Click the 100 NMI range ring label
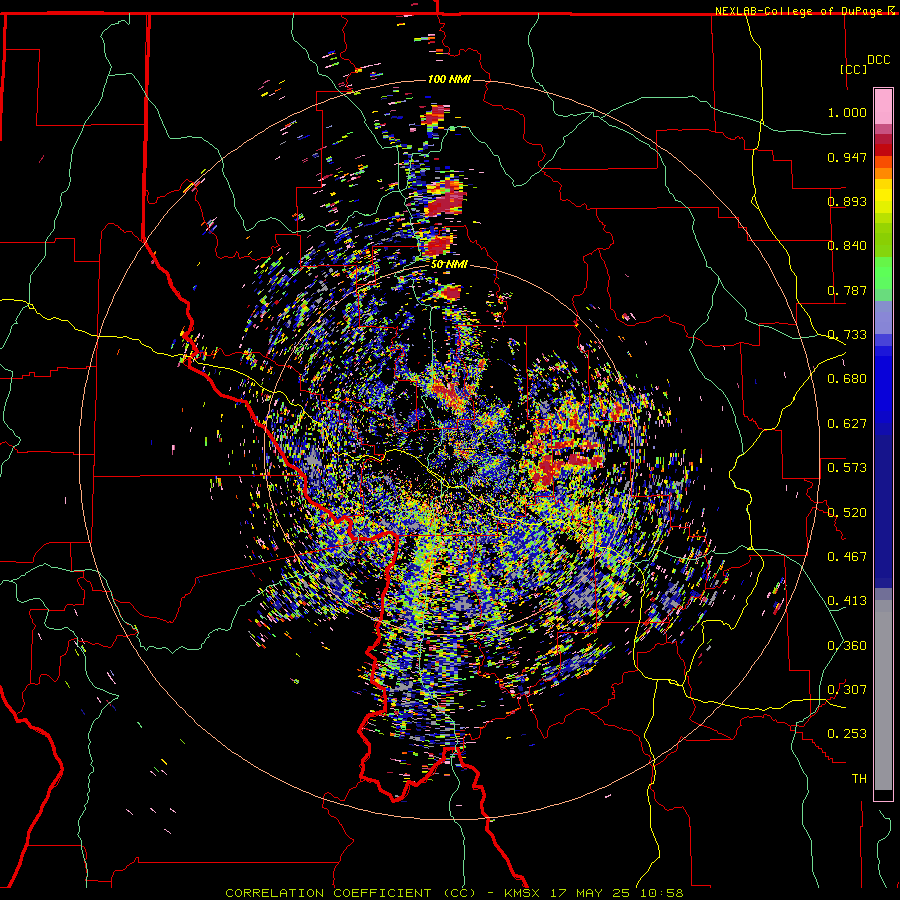The image size is (900, 900). click(x=449, y=79)
